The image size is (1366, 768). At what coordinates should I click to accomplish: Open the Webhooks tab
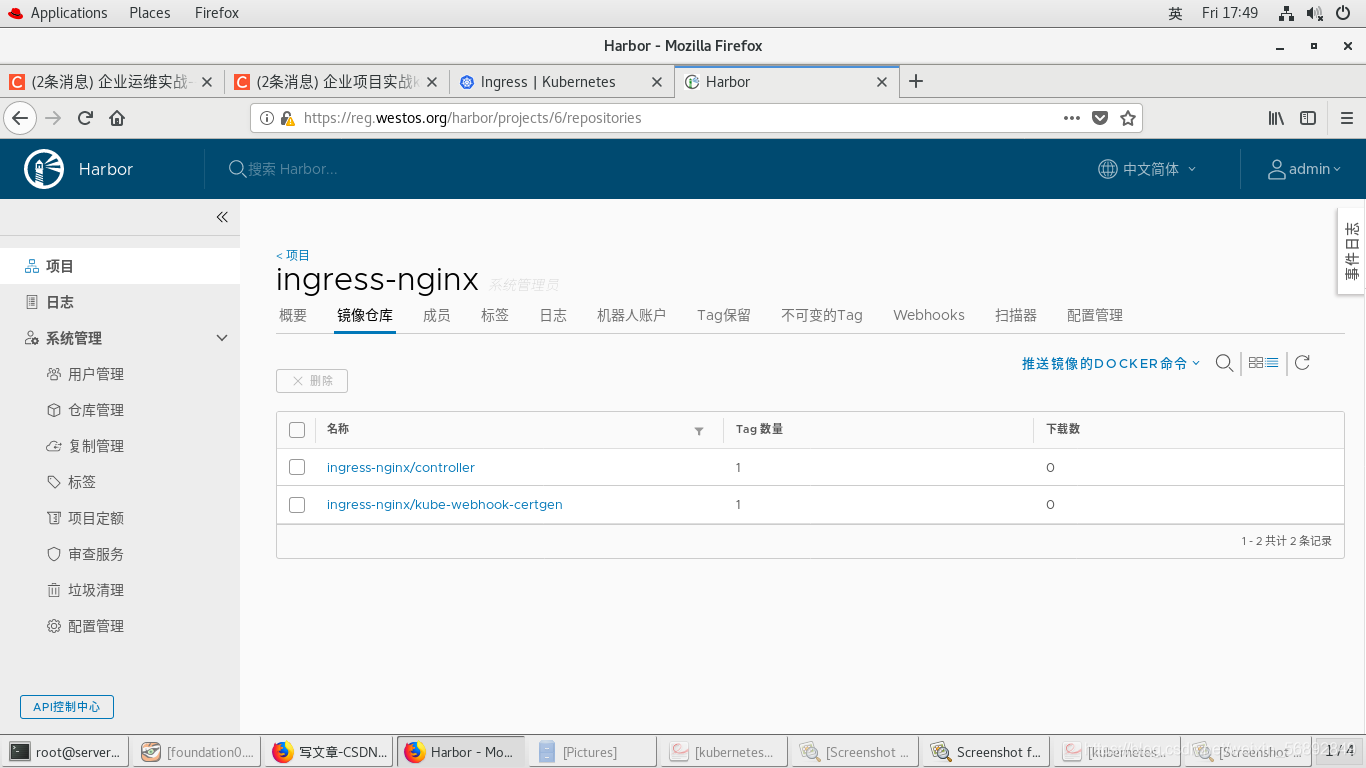pos(929,315)
